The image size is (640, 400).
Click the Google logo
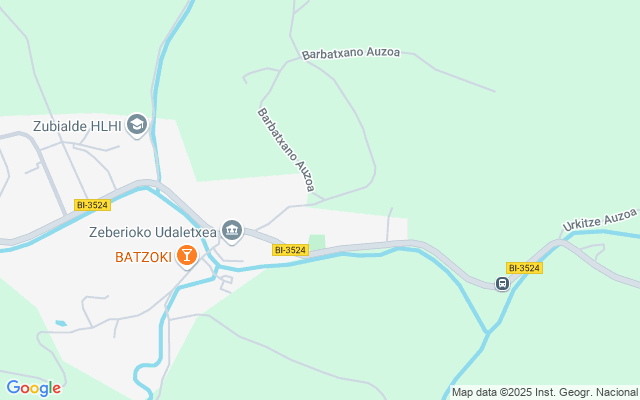tap(33, 388)
